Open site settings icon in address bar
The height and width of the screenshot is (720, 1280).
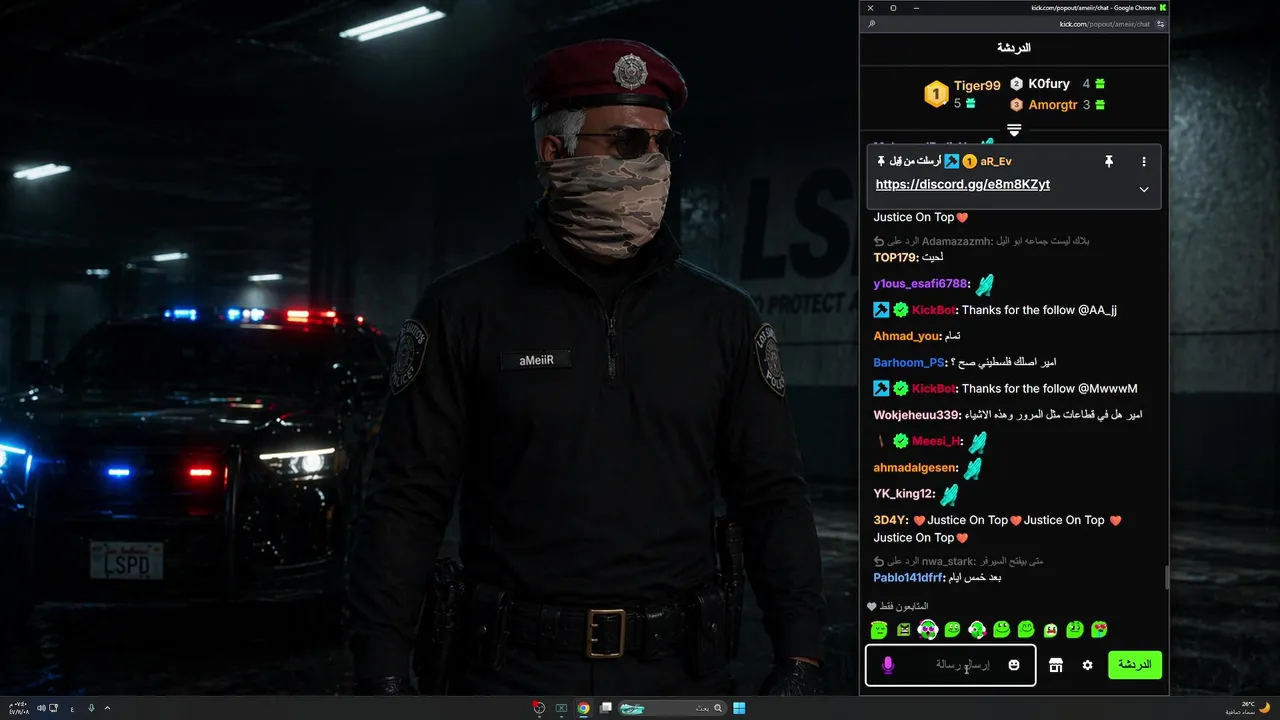click(1160, 24)
